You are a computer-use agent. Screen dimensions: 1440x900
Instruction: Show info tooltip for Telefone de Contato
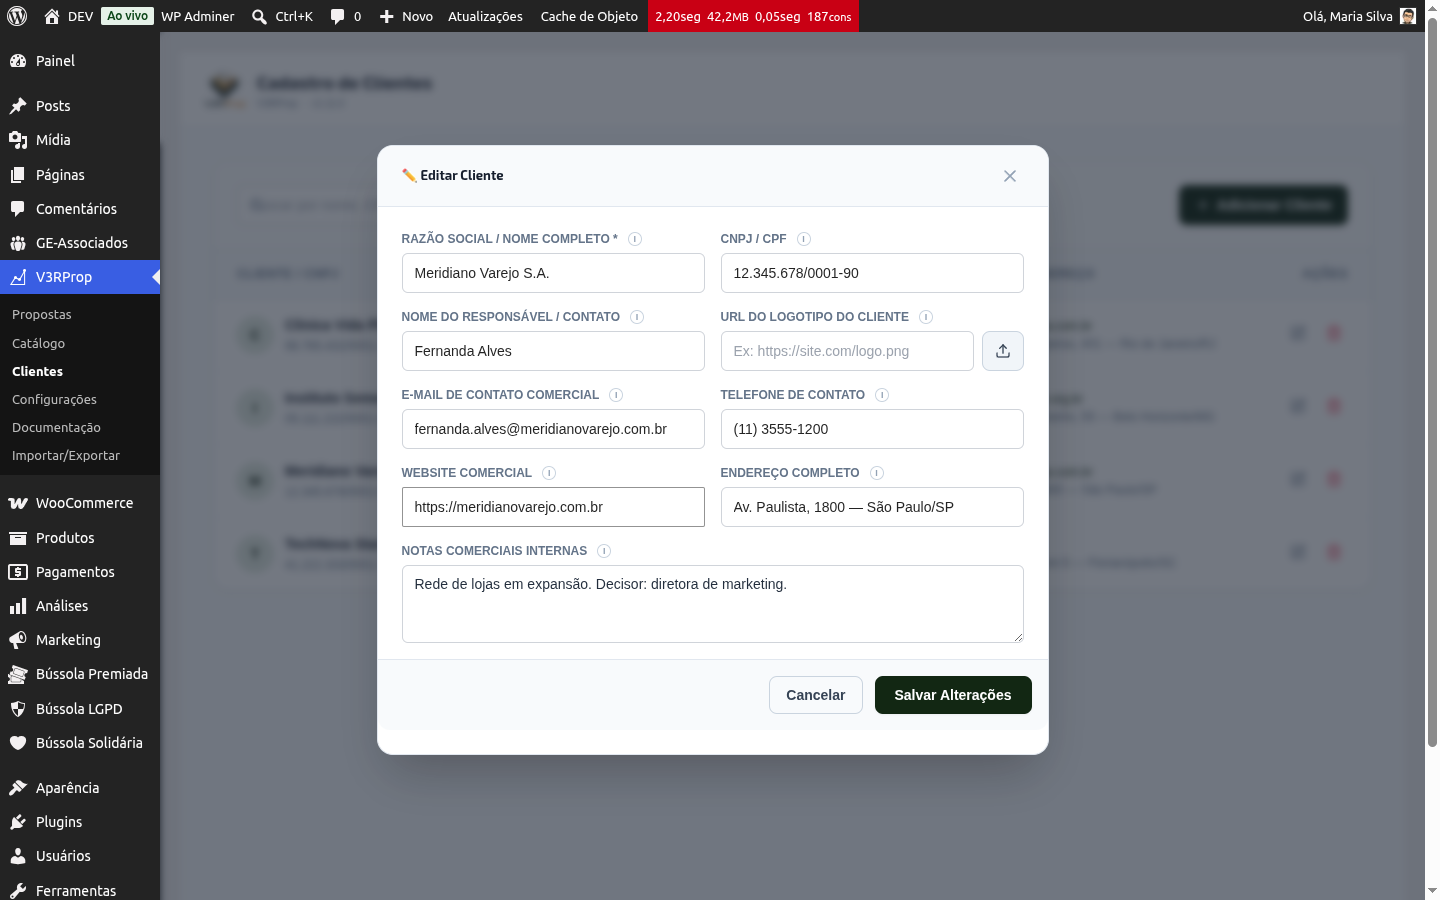tap(882, 395)
